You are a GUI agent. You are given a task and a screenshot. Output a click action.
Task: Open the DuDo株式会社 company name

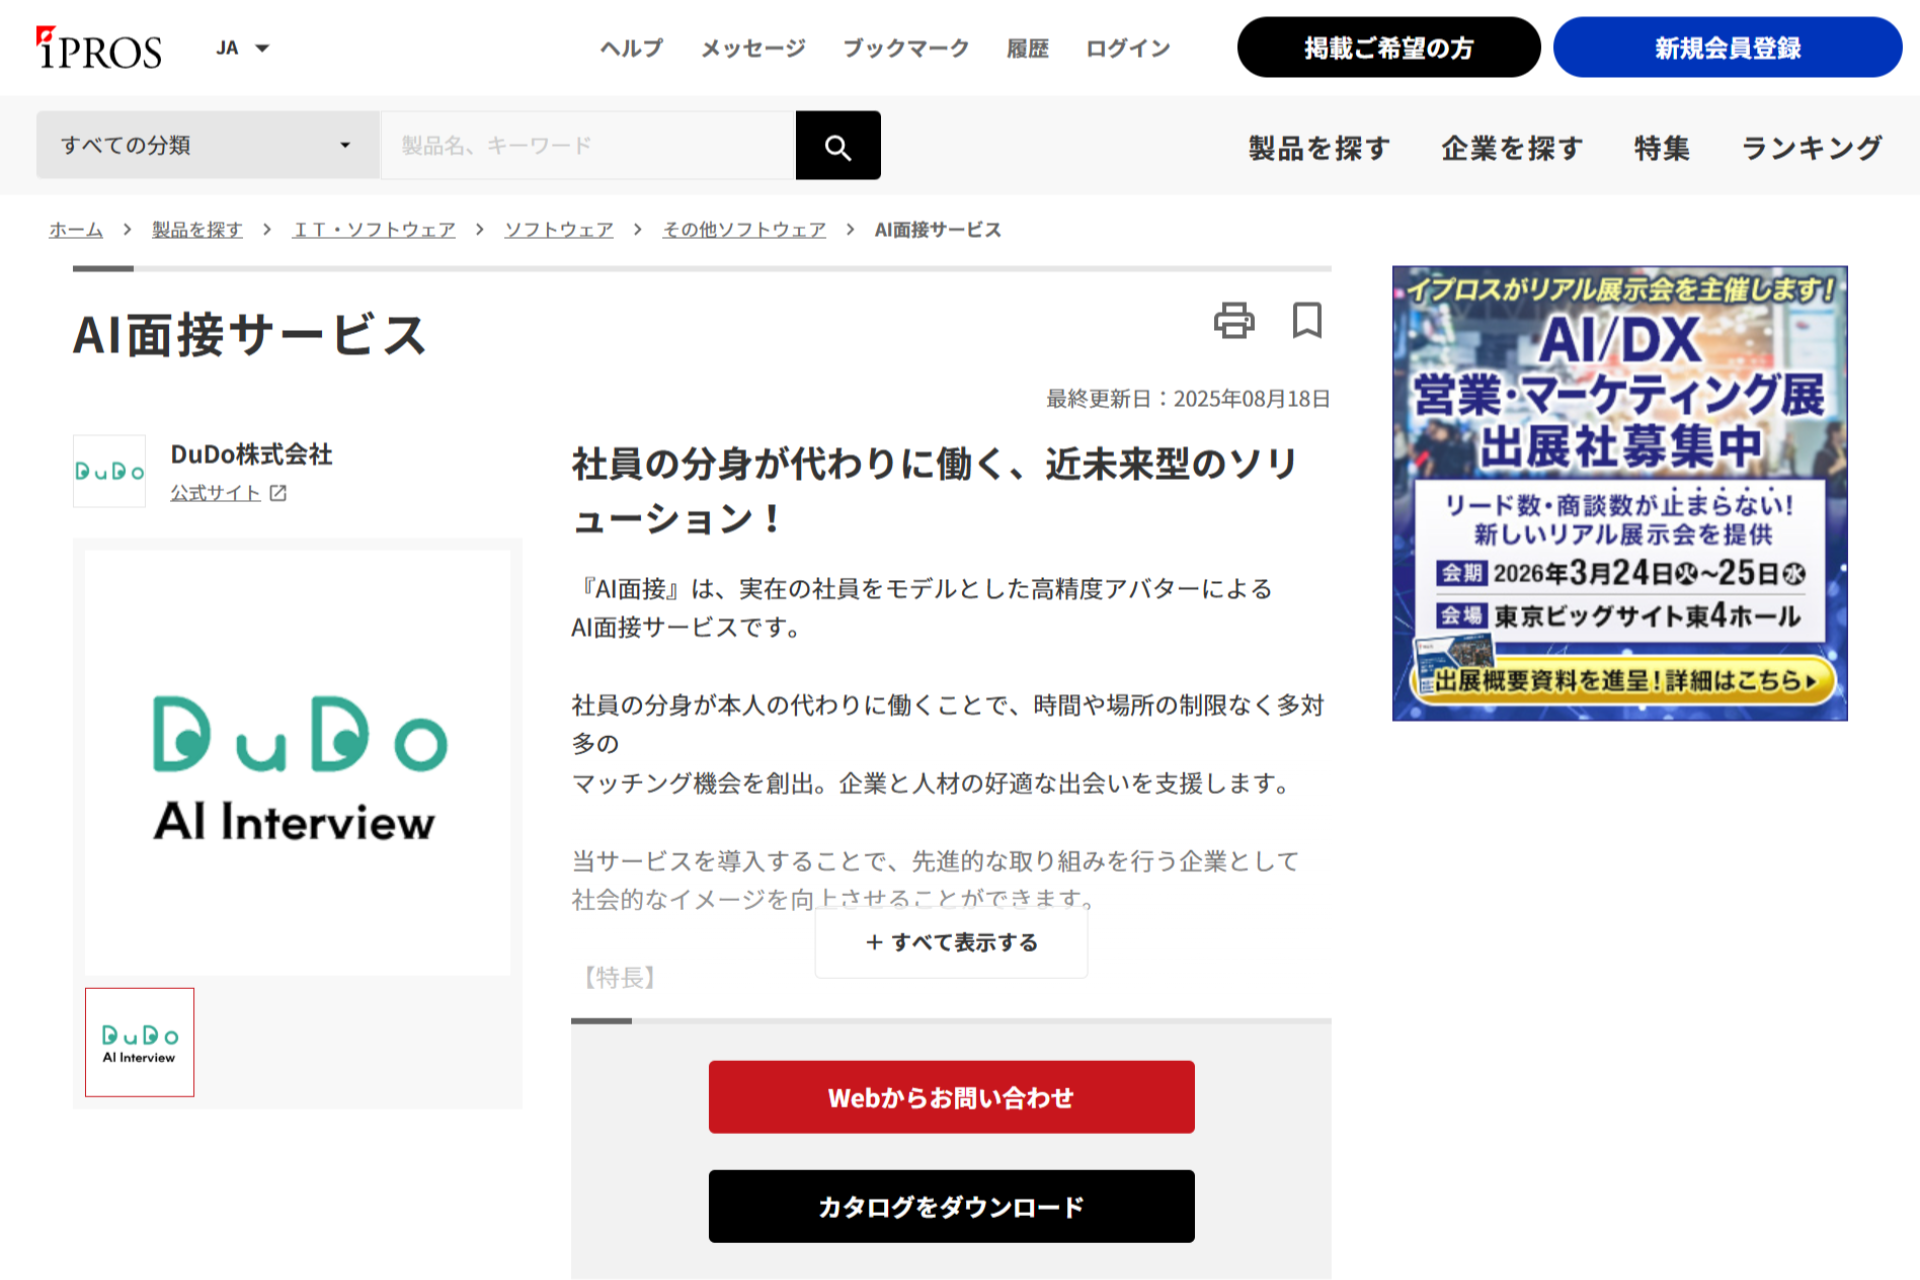pos(251,454)
